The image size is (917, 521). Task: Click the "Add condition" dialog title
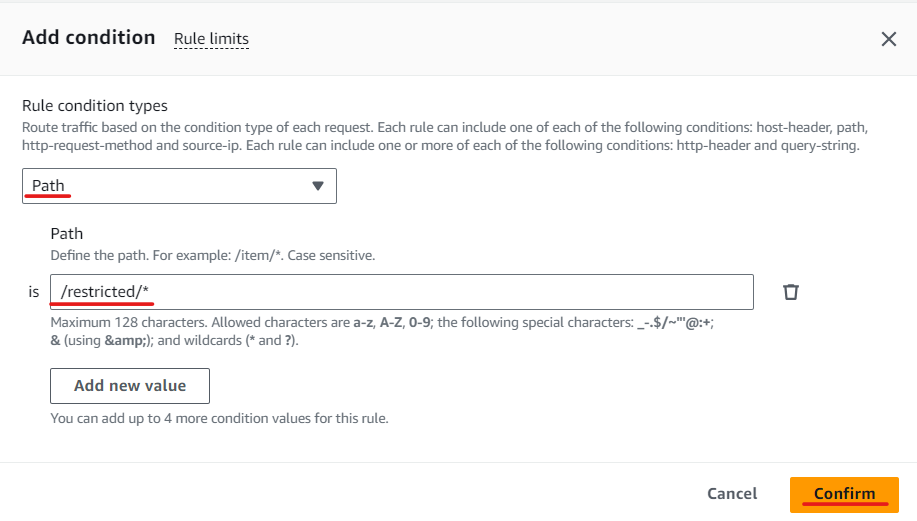click(88, 37)
